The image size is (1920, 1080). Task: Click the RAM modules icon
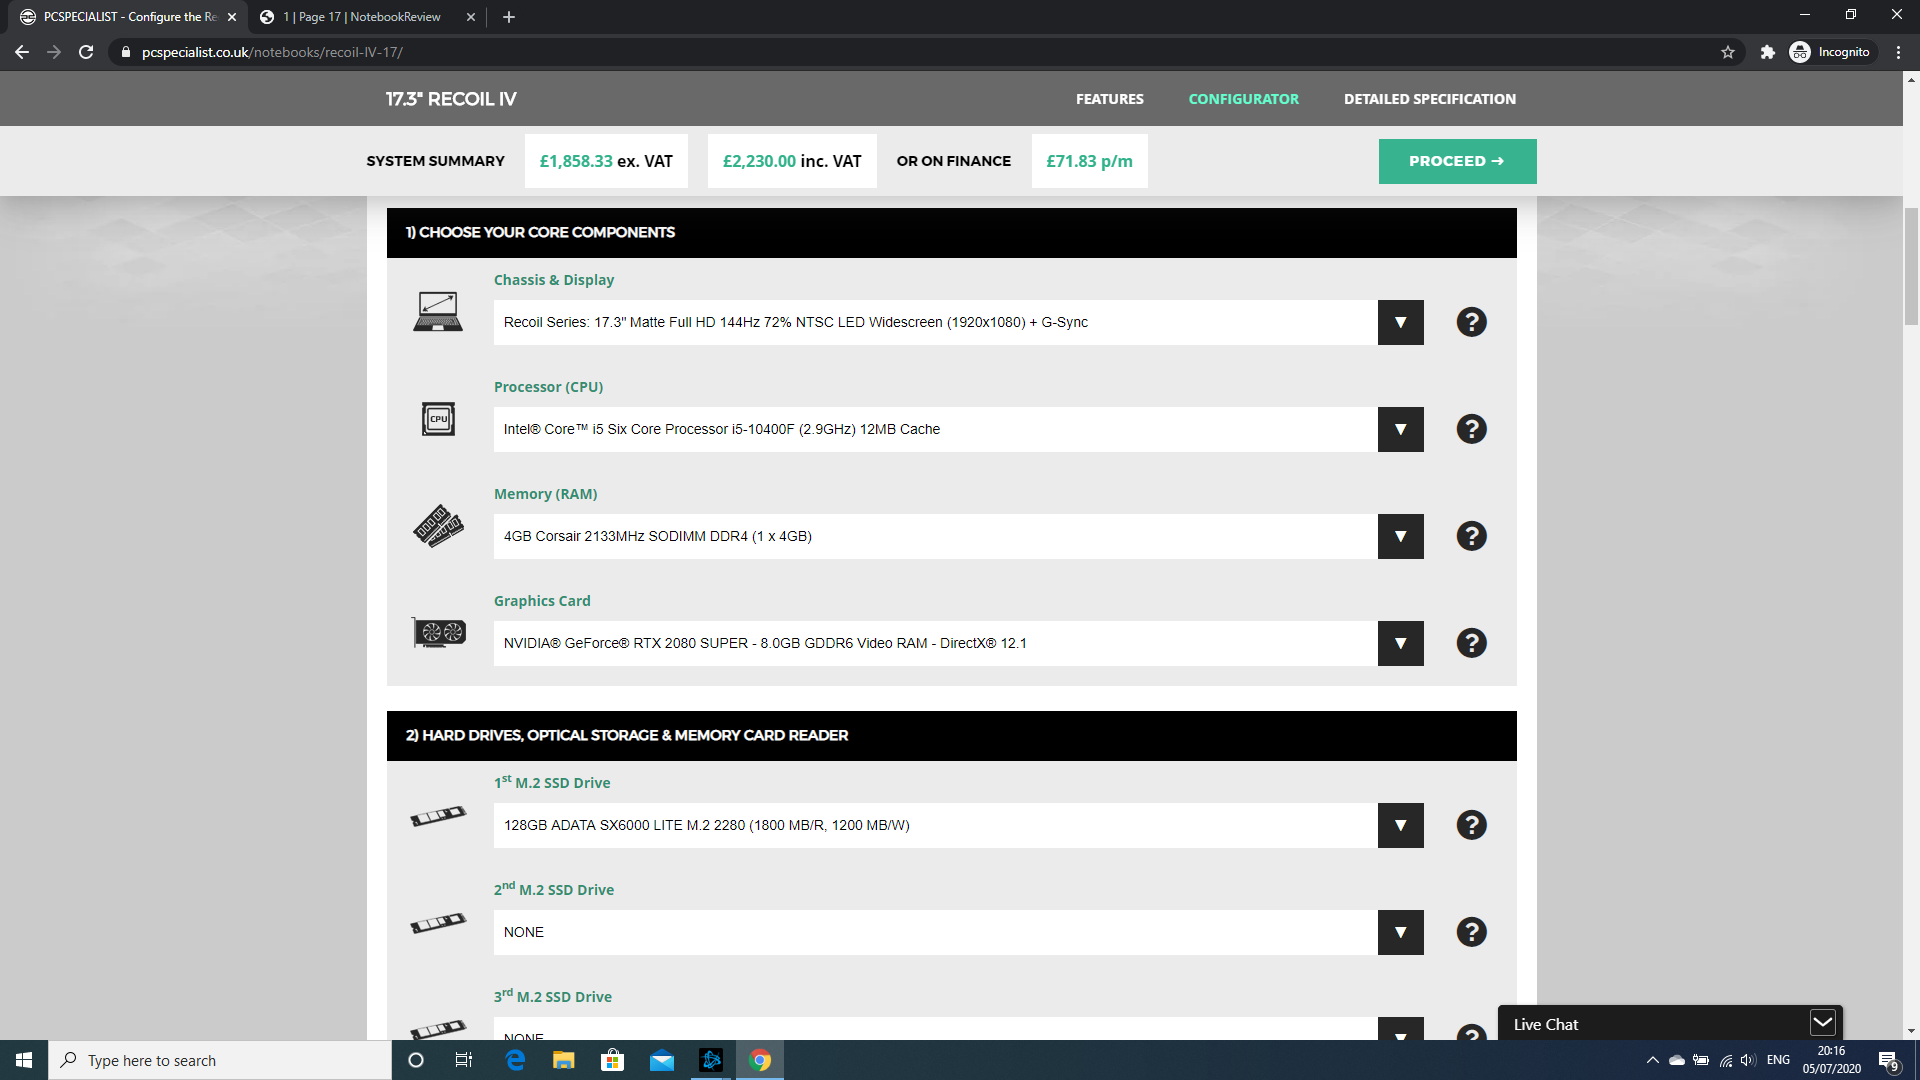click(438, 526)
